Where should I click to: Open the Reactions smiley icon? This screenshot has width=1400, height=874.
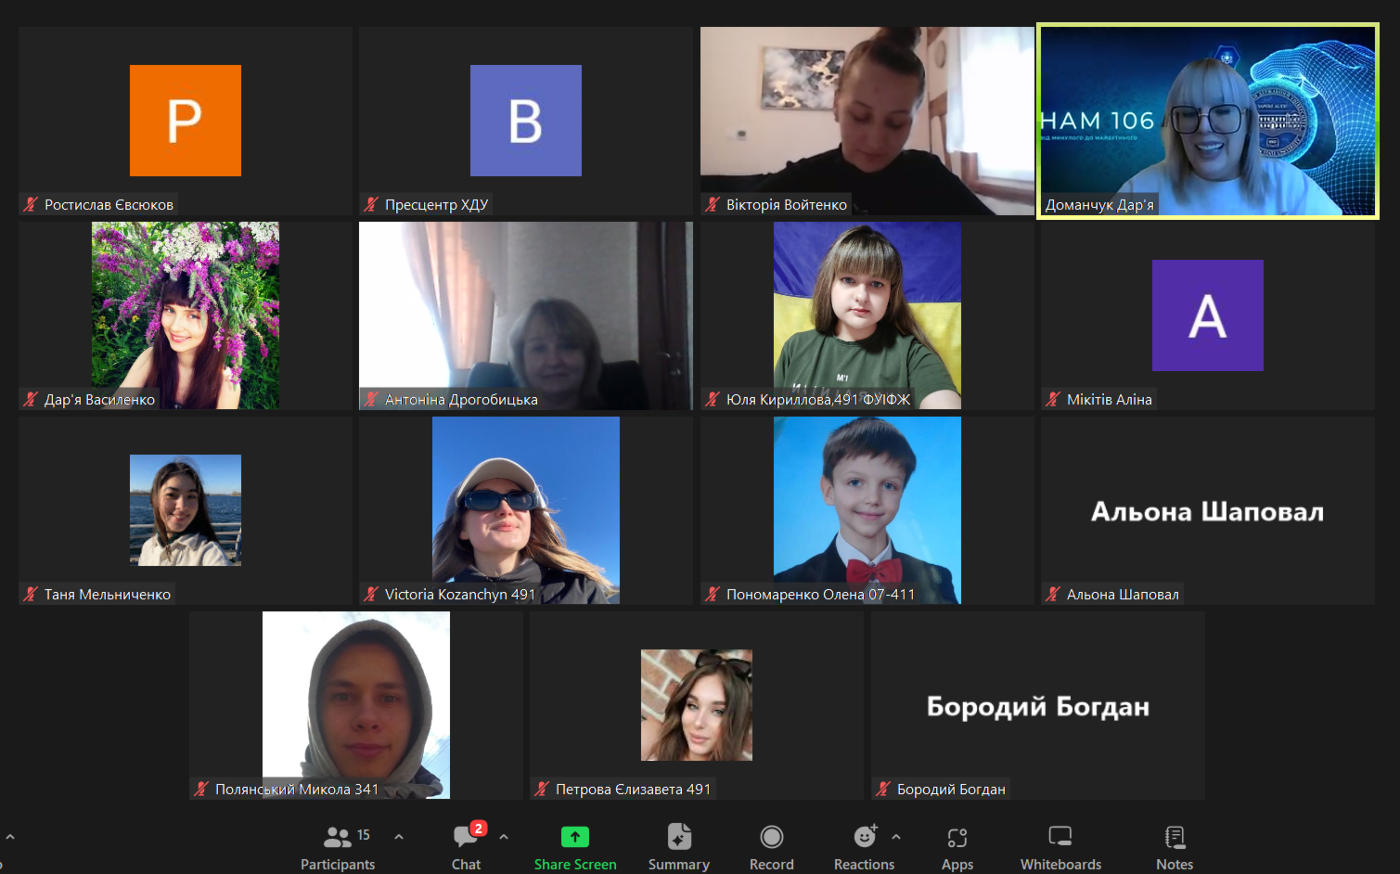coord(865,836)
